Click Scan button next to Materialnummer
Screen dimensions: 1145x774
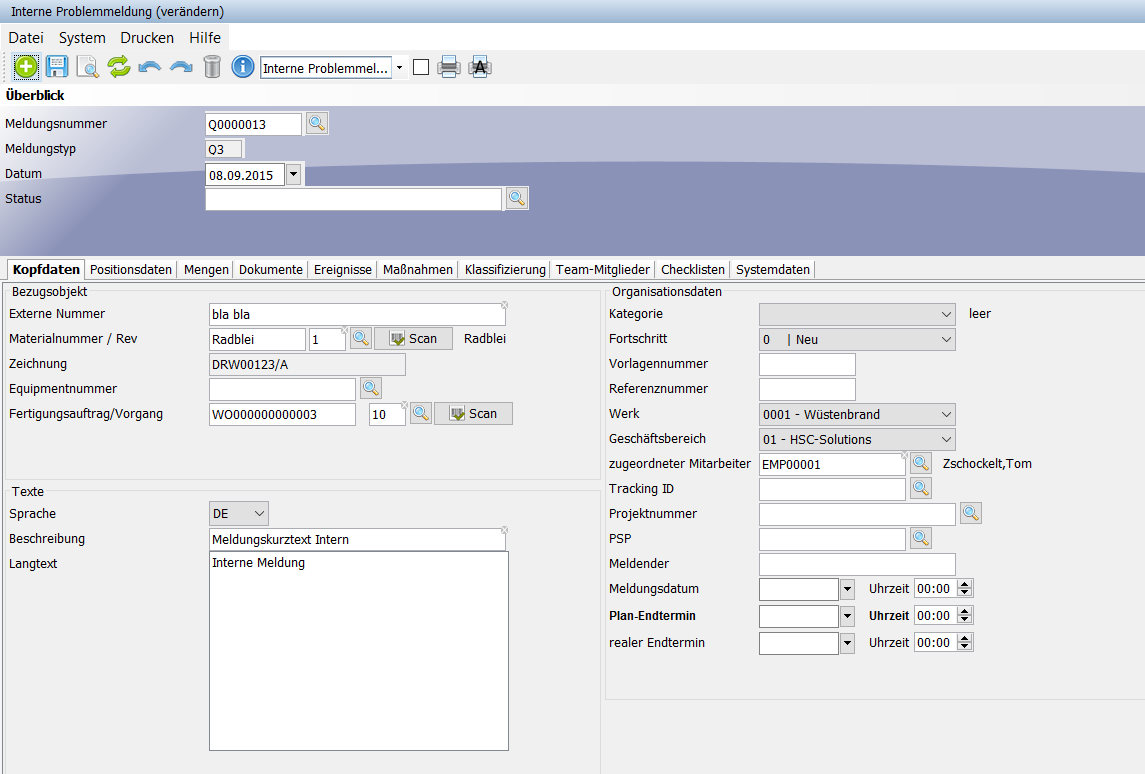coord(413,339)
